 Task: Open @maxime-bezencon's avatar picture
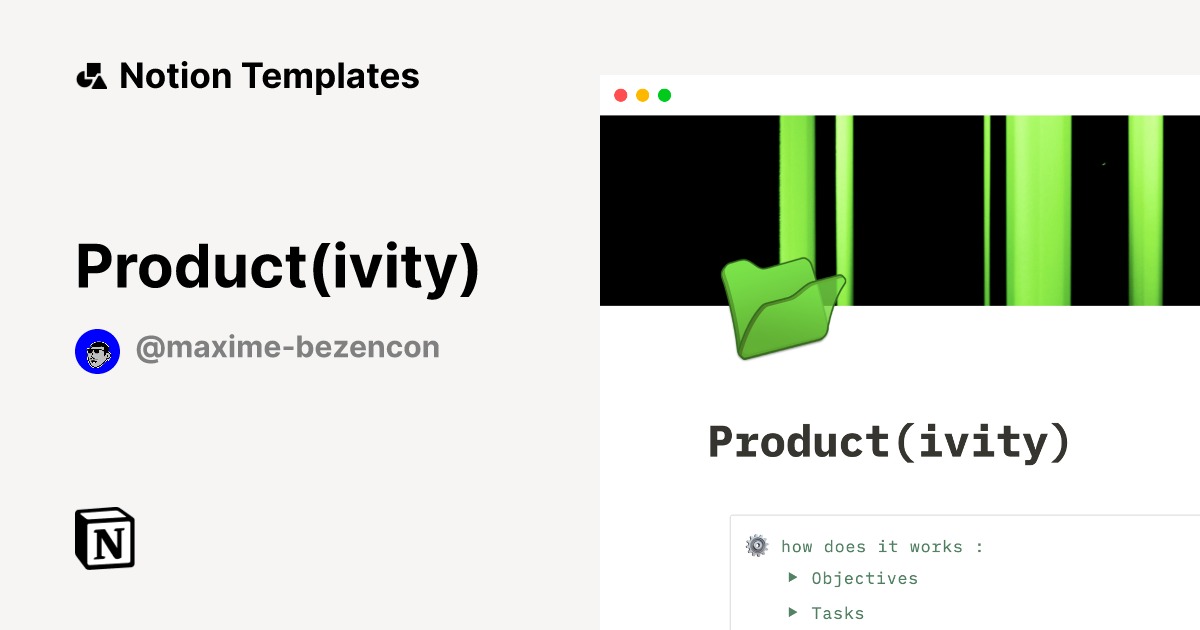click(x=98, y=351)
